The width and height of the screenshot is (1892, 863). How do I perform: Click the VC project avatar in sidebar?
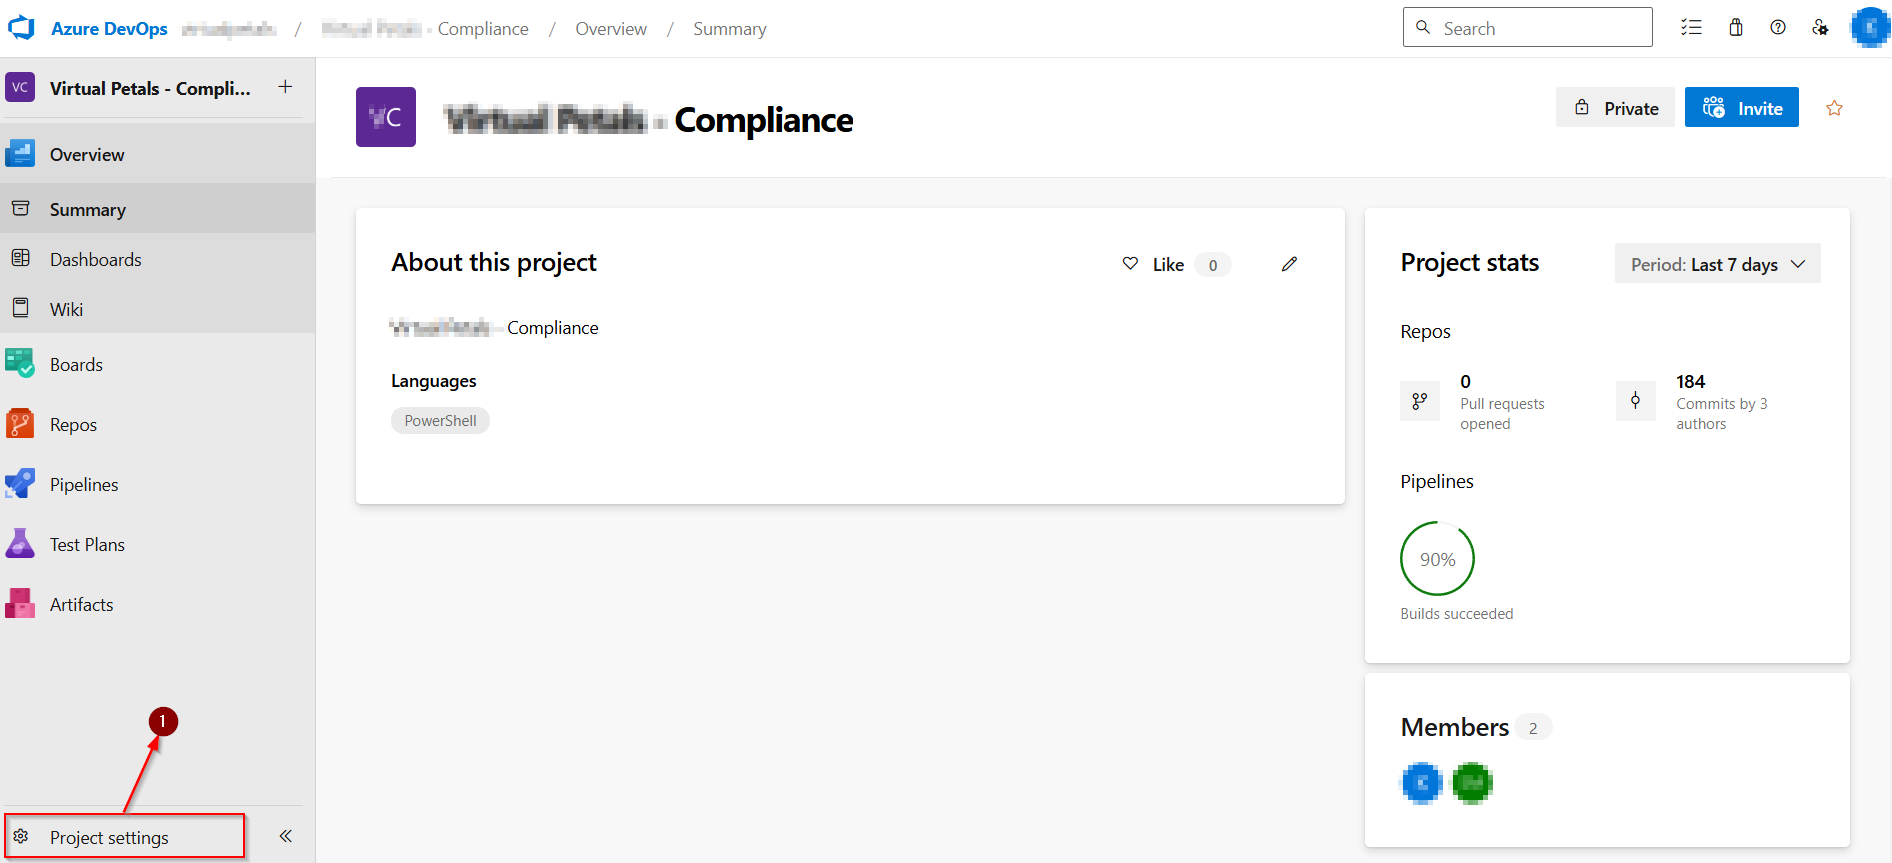(x=20, y=88)
